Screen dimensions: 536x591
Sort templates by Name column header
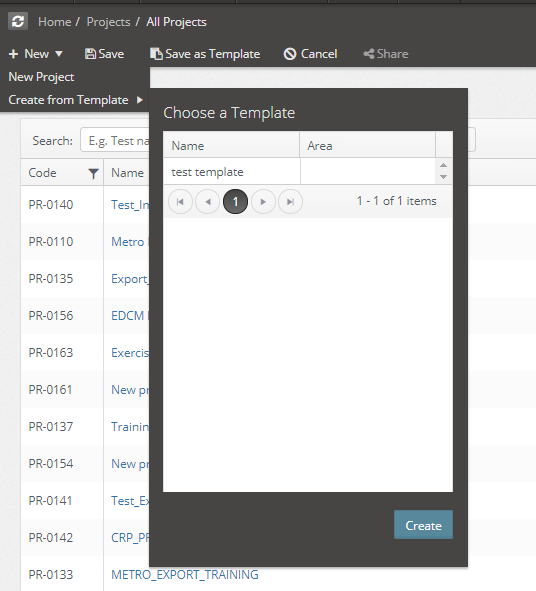click(x=231, y=145)
